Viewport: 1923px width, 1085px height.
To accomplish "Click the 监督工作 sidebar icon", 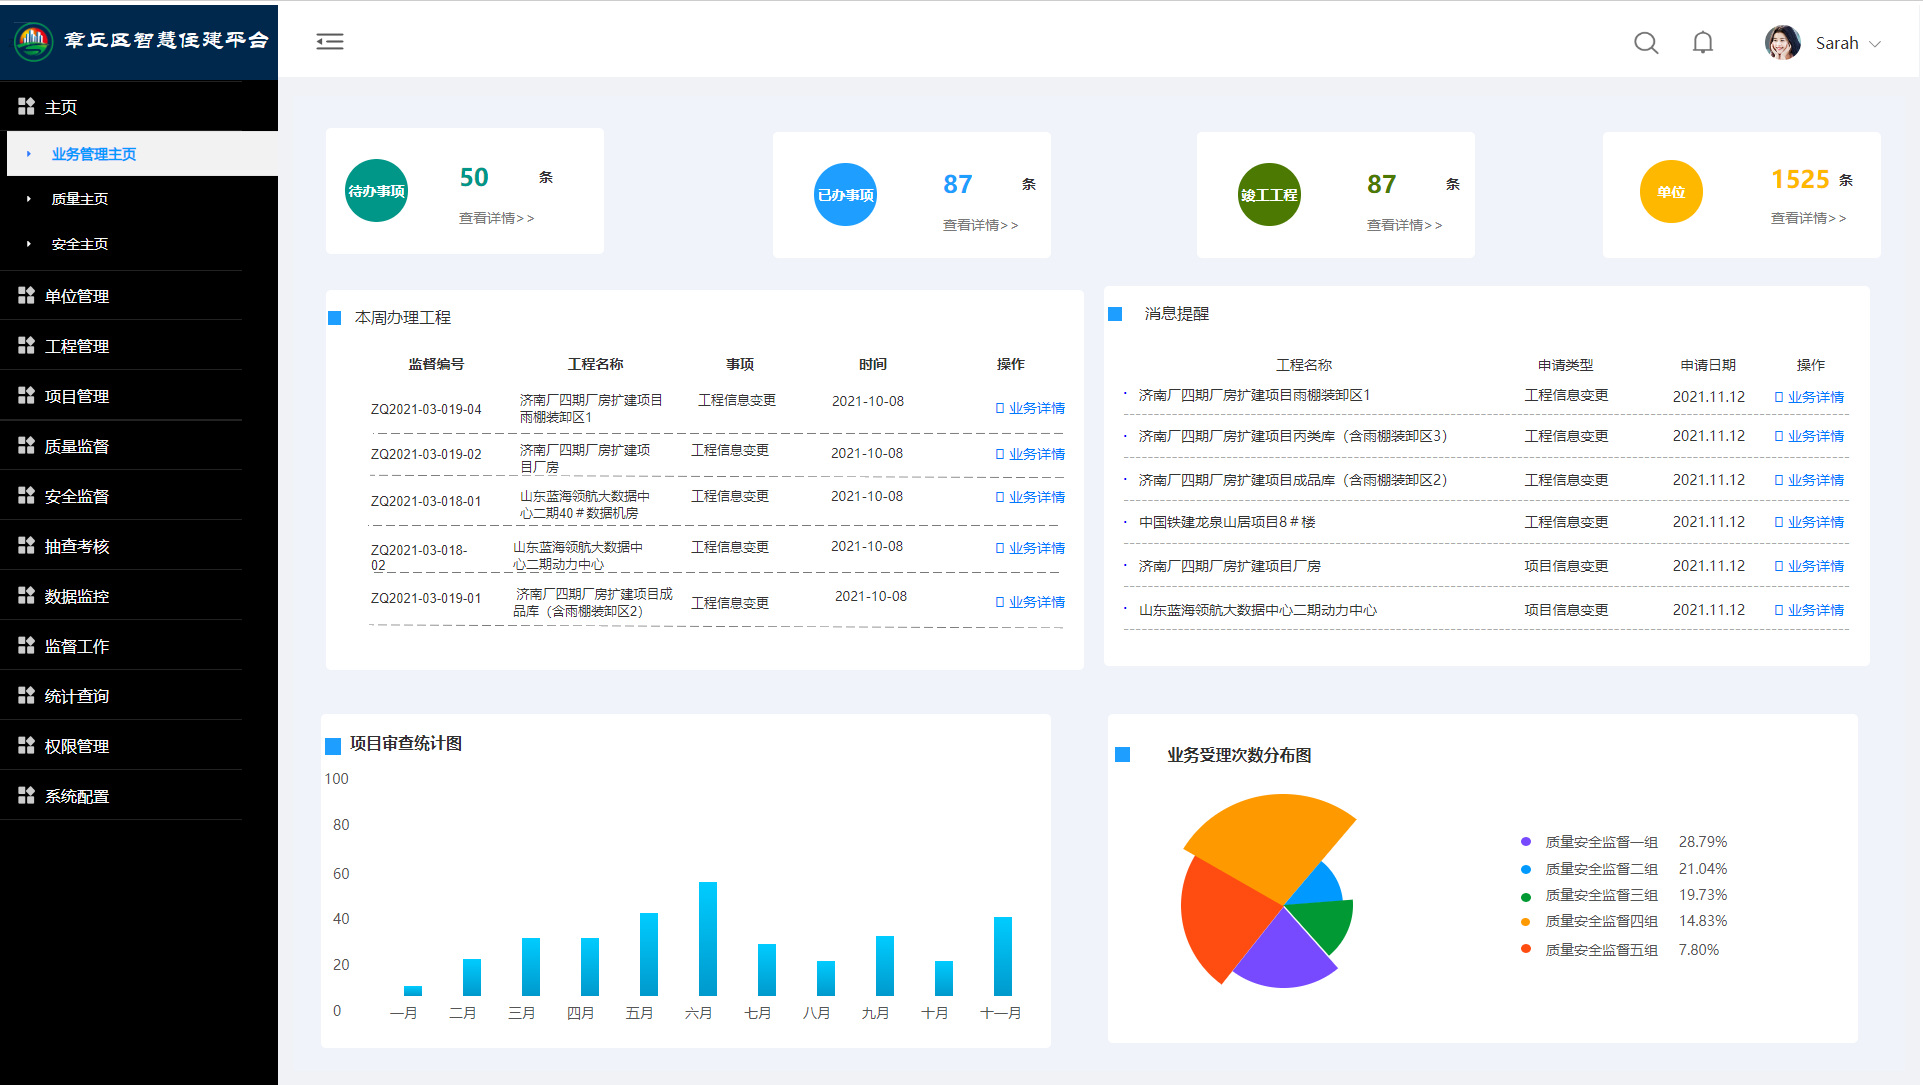I will [27, 645].
